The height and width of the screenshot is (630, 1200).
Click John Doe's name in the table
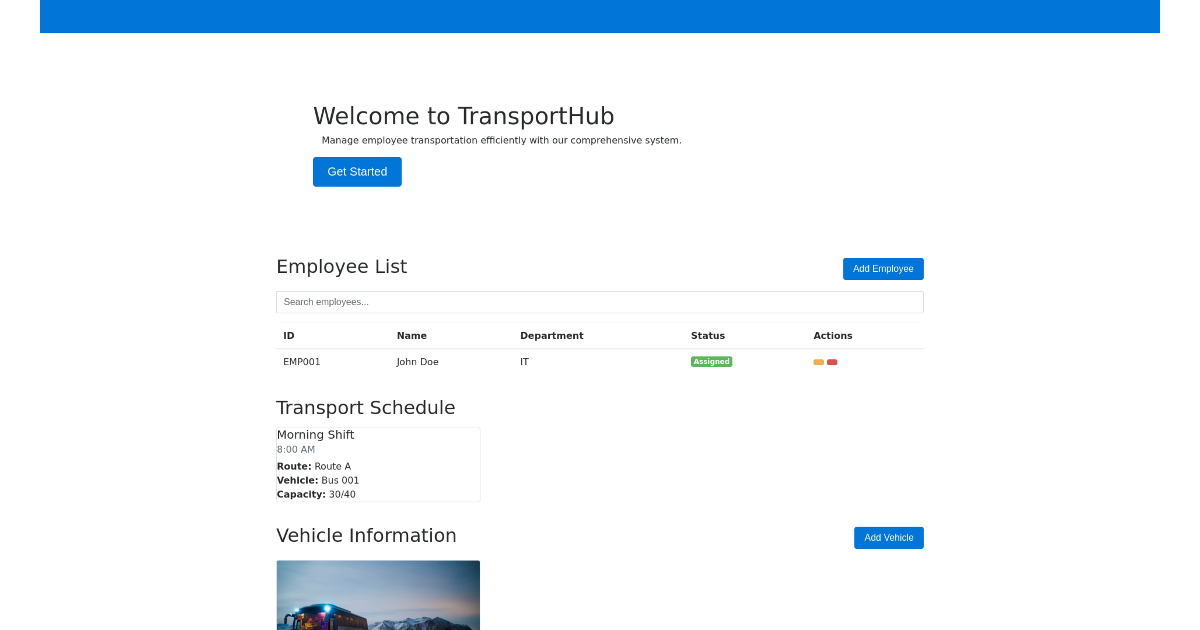coord(418,361)
